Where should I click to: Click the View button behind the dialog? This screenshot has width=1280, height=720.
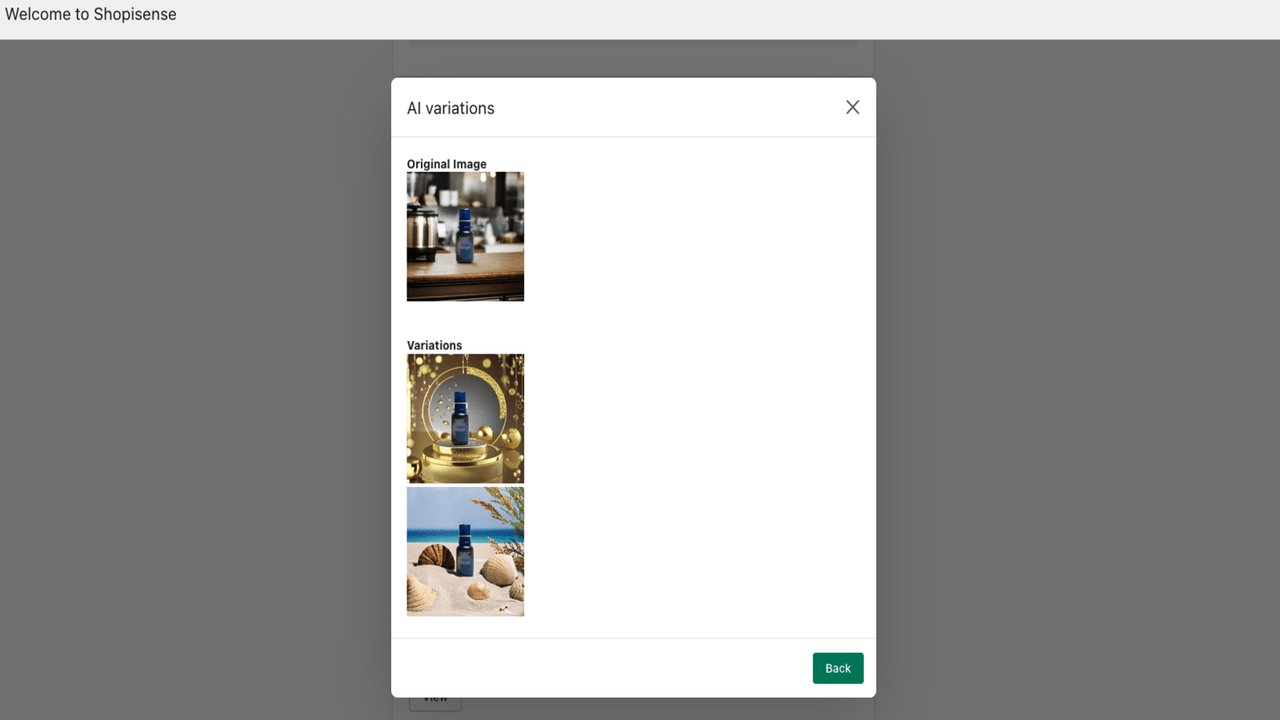tap(435, 703)
